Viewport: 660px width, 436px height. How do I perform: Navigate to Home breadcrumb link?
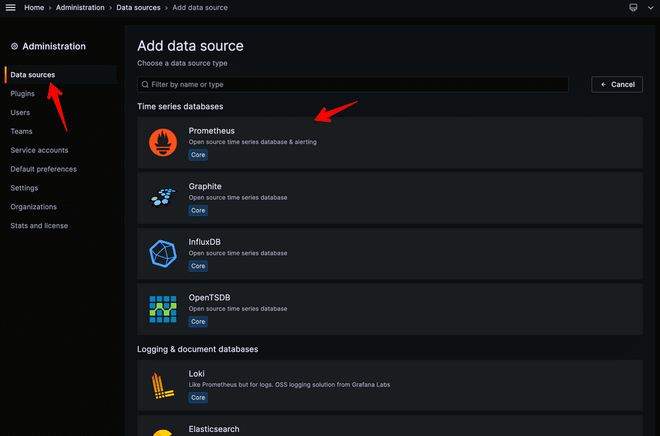click(x=33, y=8)
